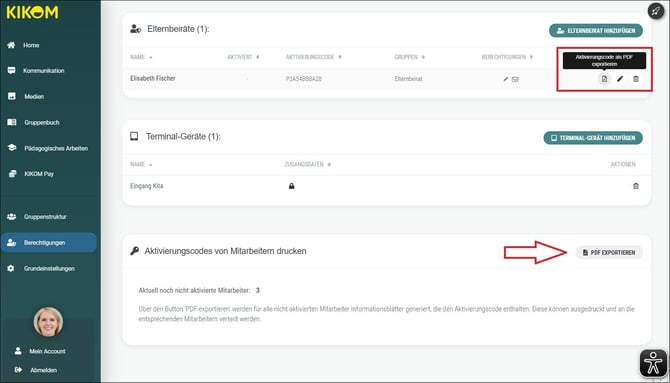Click Elternbeirat hinzufügen button
The height and width of the screenshot is (383, 670).
click(x=596, y=31)
